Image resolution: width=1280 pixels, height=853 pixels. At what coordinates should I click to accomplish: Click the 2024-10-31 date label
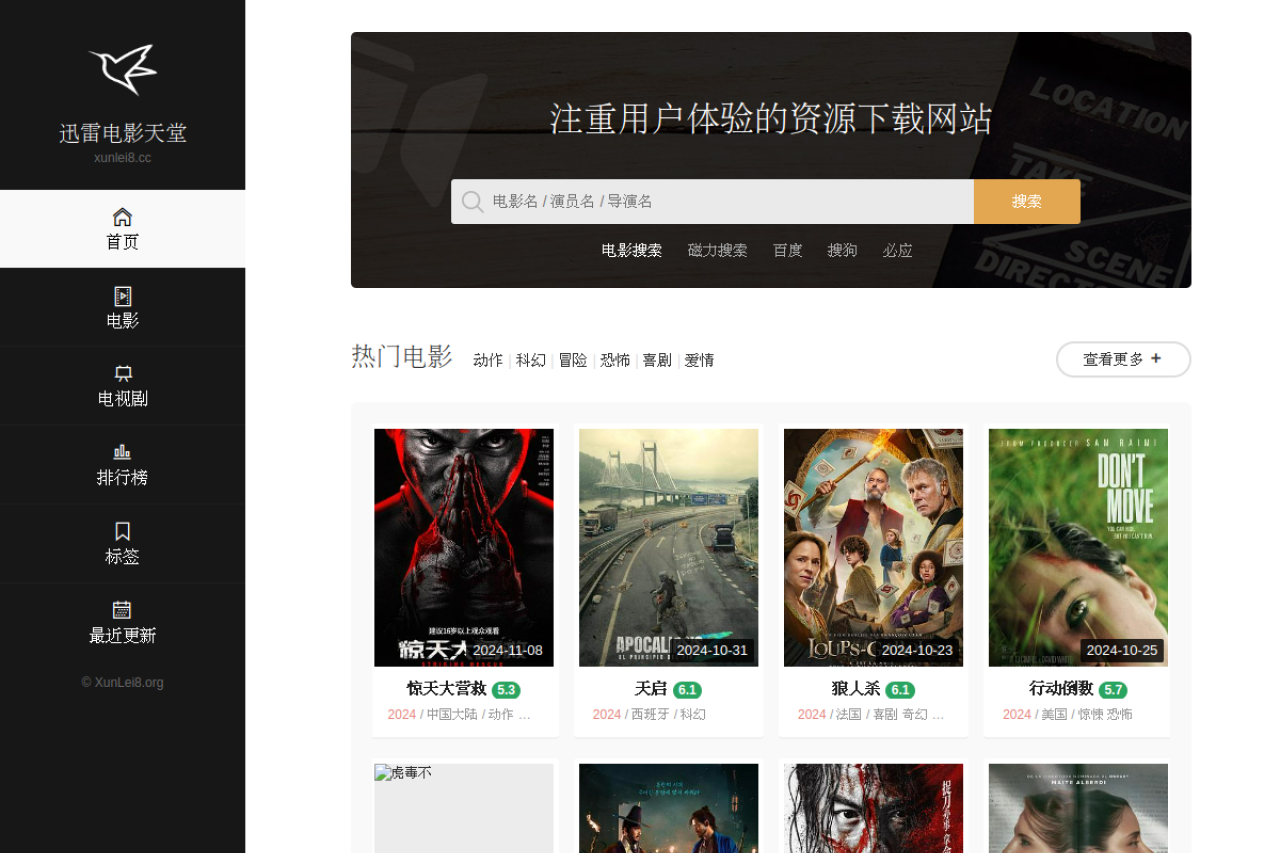[712, 651]
